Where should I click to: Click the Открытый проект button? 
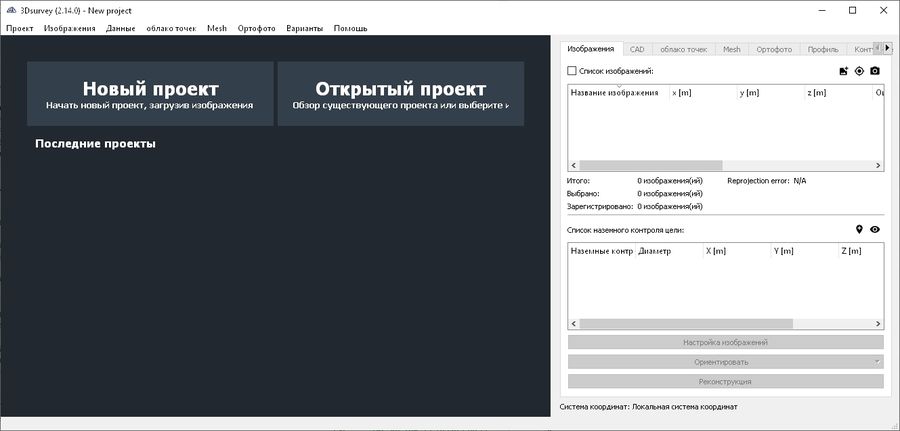coord(400,94)
